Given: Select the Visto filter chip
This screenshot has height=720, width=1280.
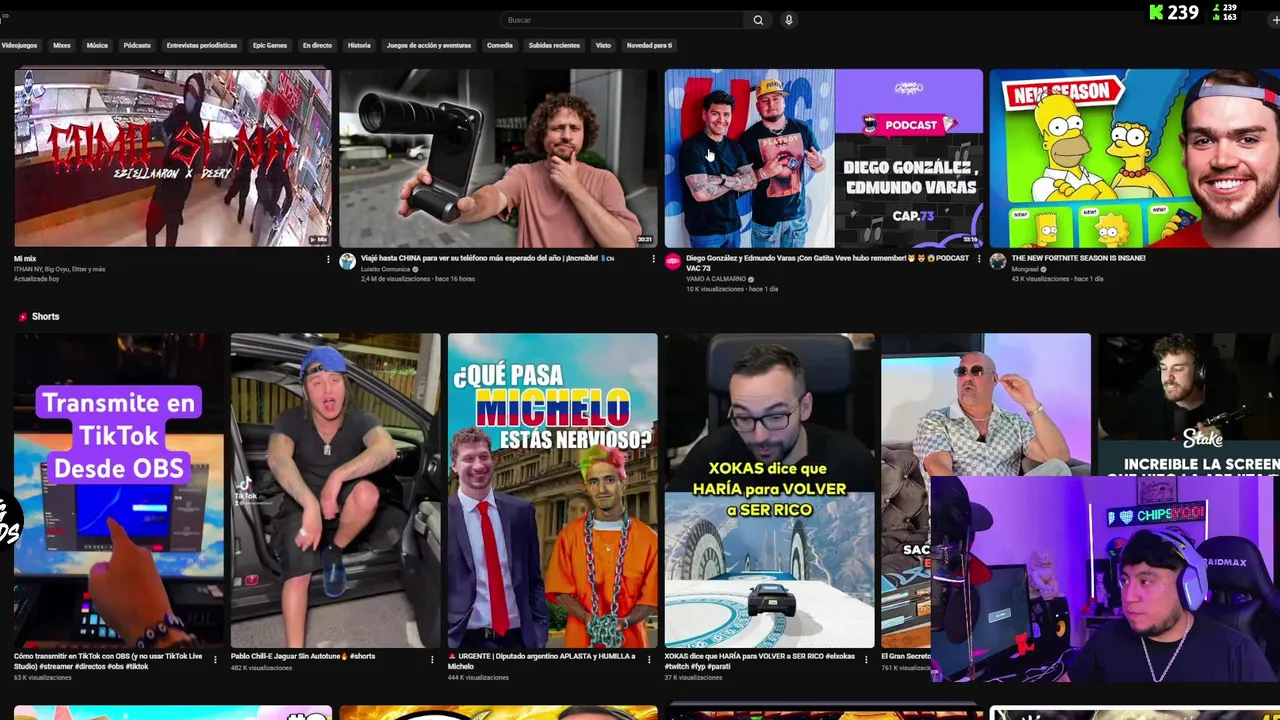Looking at the screenshot, I should [603, 45].
